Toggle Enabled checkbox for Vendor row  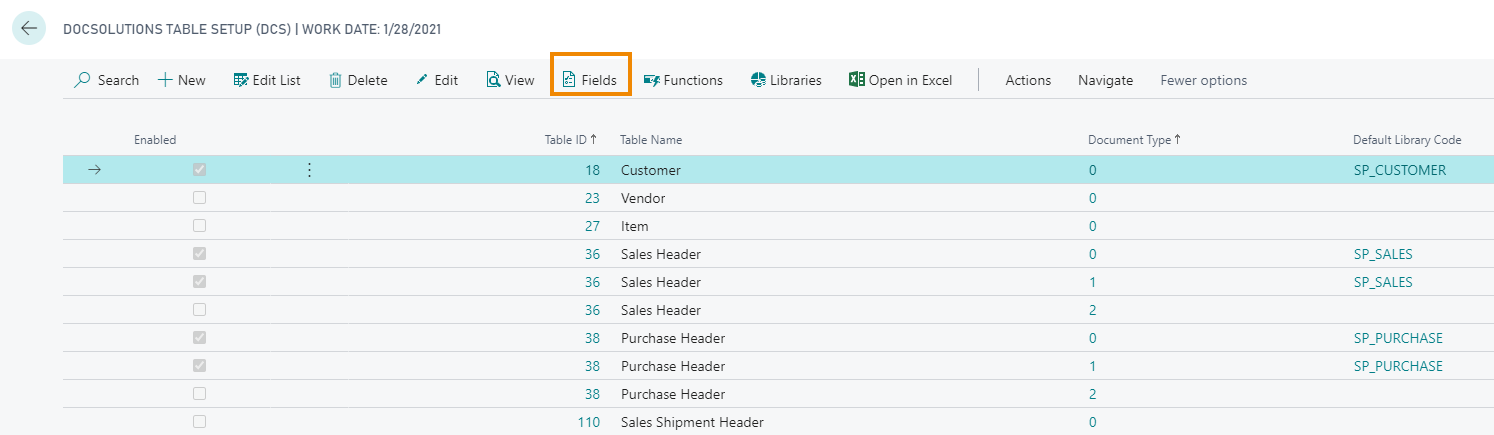click(200, 198)
